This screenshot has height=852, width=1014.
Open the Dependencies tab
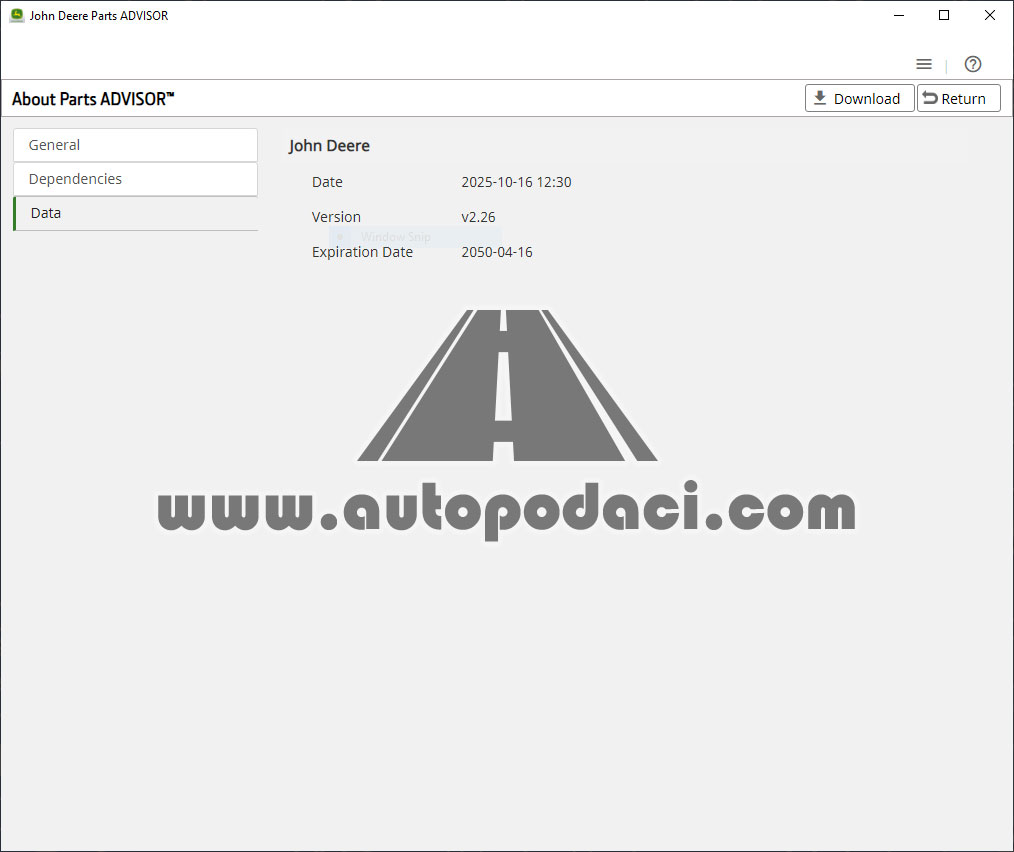coord(135,179)
